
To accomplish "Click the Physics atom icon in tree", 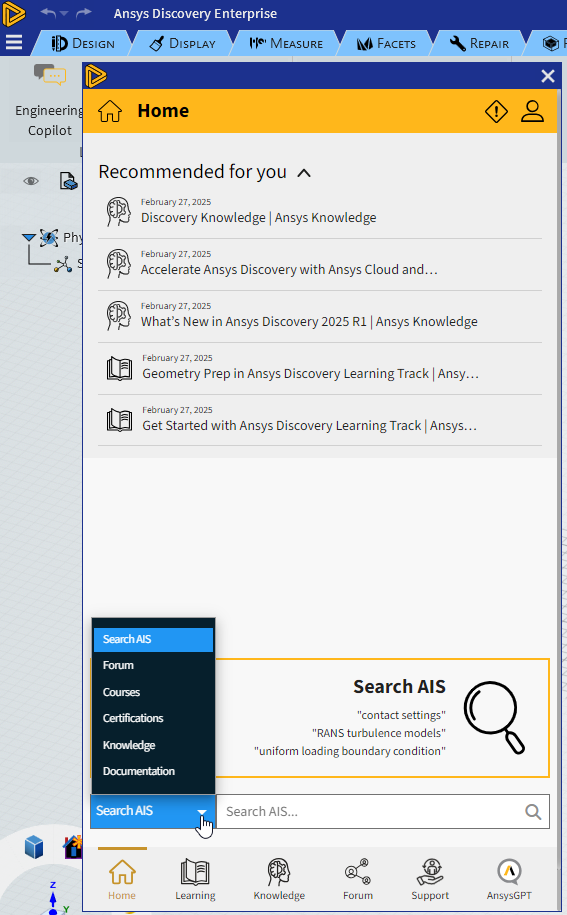I will pos(49,238).
